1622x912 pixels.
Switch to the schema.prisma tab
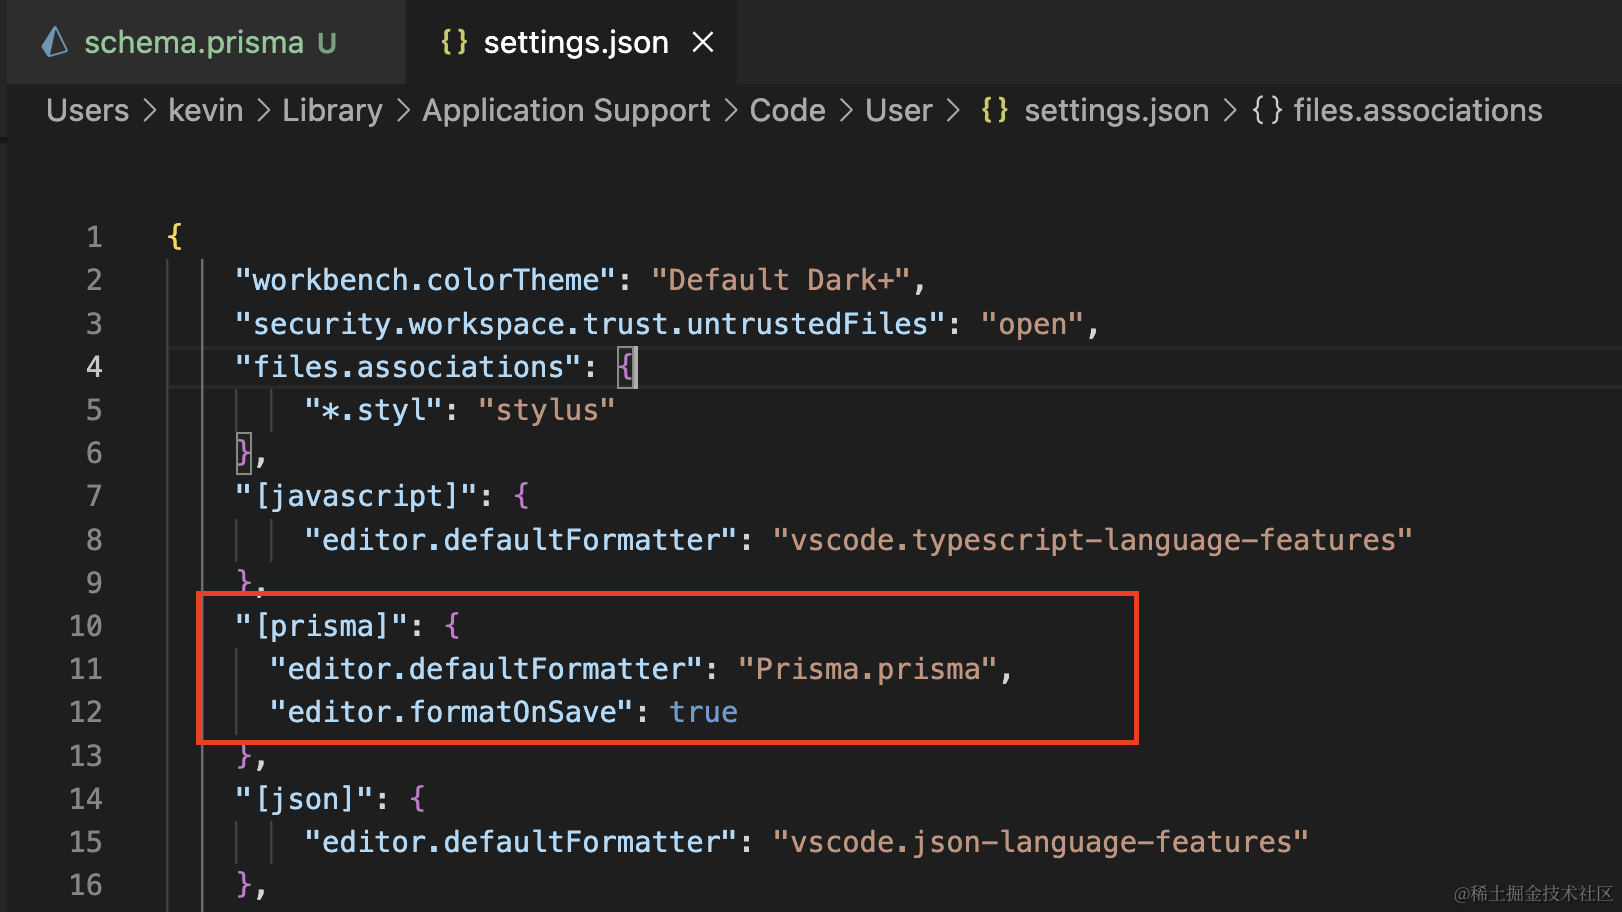193,43
